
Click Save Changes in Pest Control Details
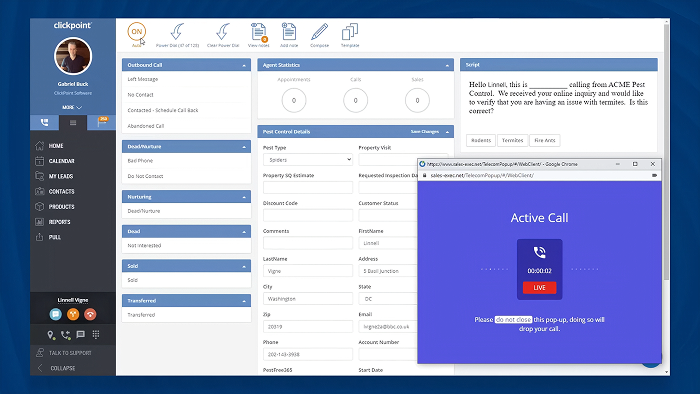point(425,132)
